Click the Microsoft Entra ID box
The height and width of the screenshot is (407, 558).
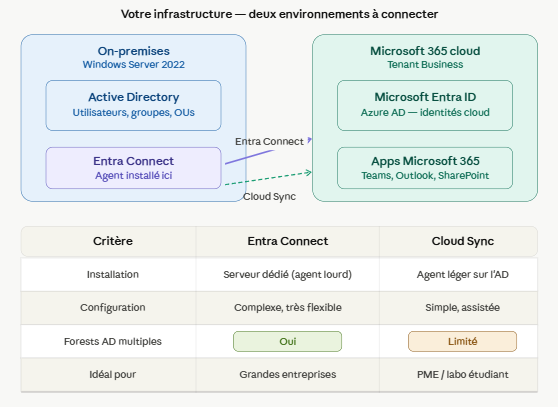coord(425,105)
